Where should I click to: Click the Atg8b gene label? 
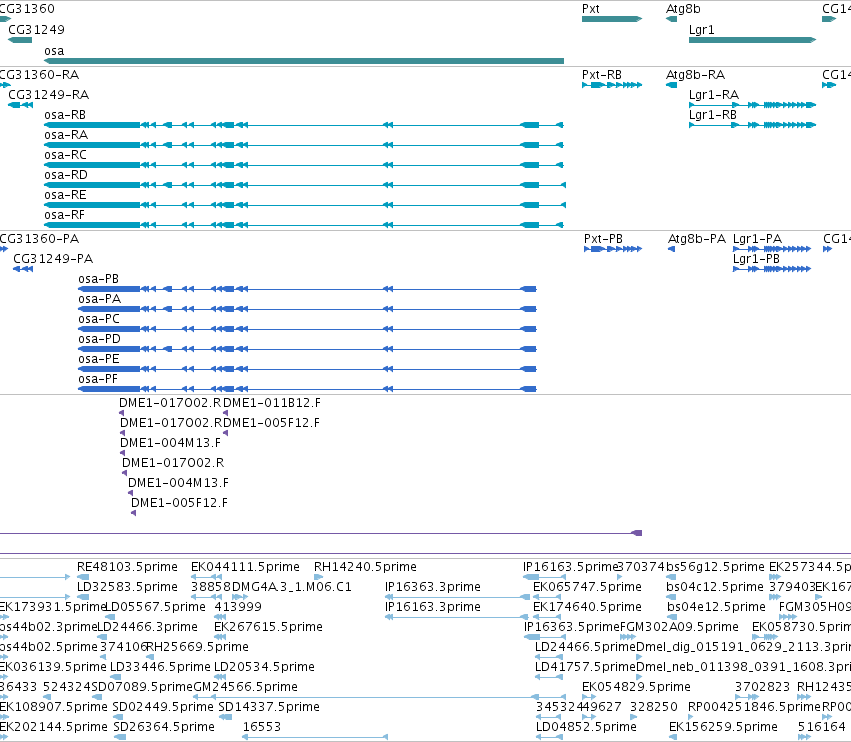[x=683, y=9]
